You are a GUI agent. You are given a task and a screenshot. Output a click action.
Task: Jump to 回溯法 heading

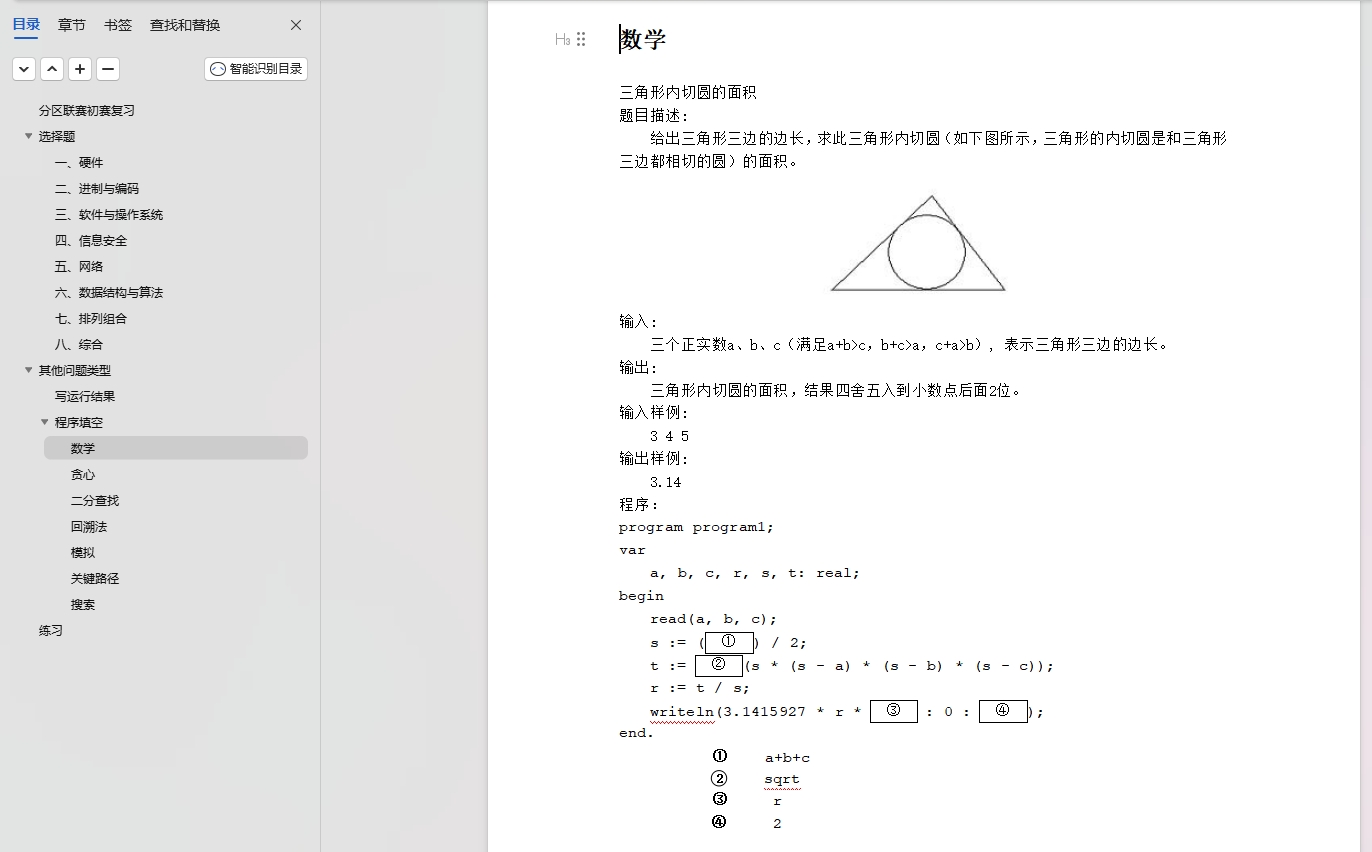click(x=89, y=527)
